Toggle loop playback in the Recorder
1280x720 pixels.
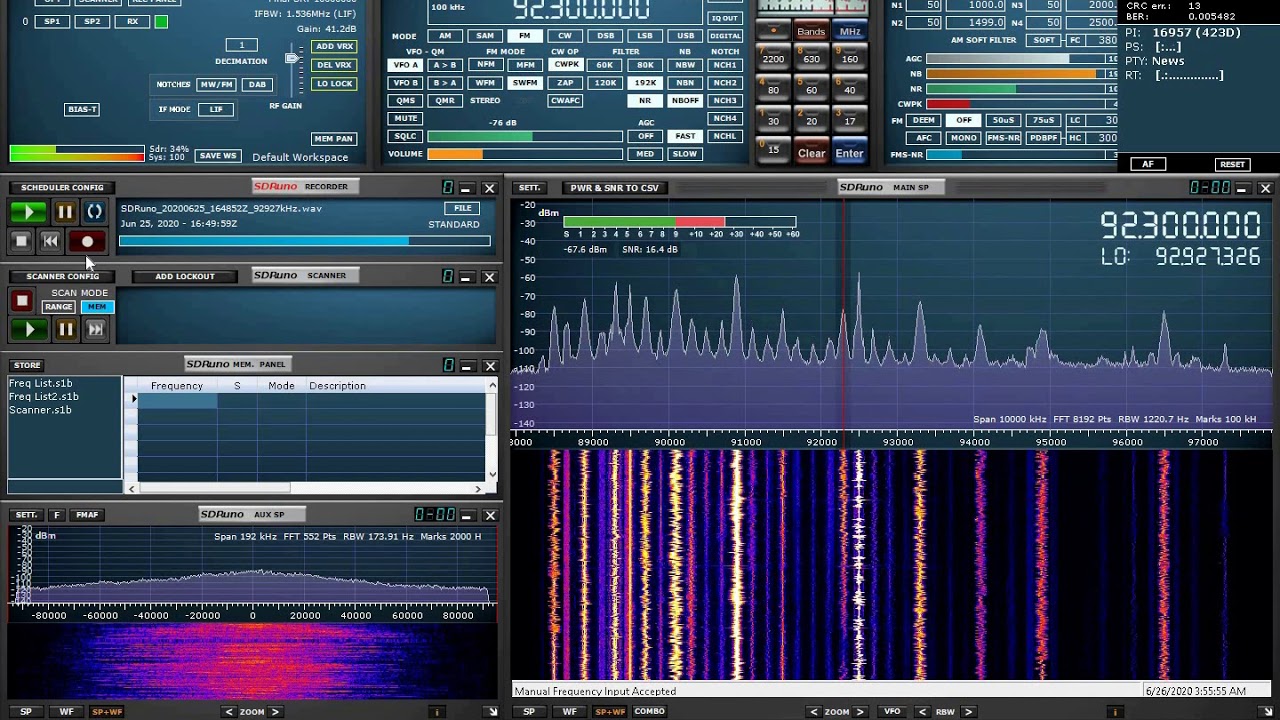pyautogui.click(x=94, y=212)
